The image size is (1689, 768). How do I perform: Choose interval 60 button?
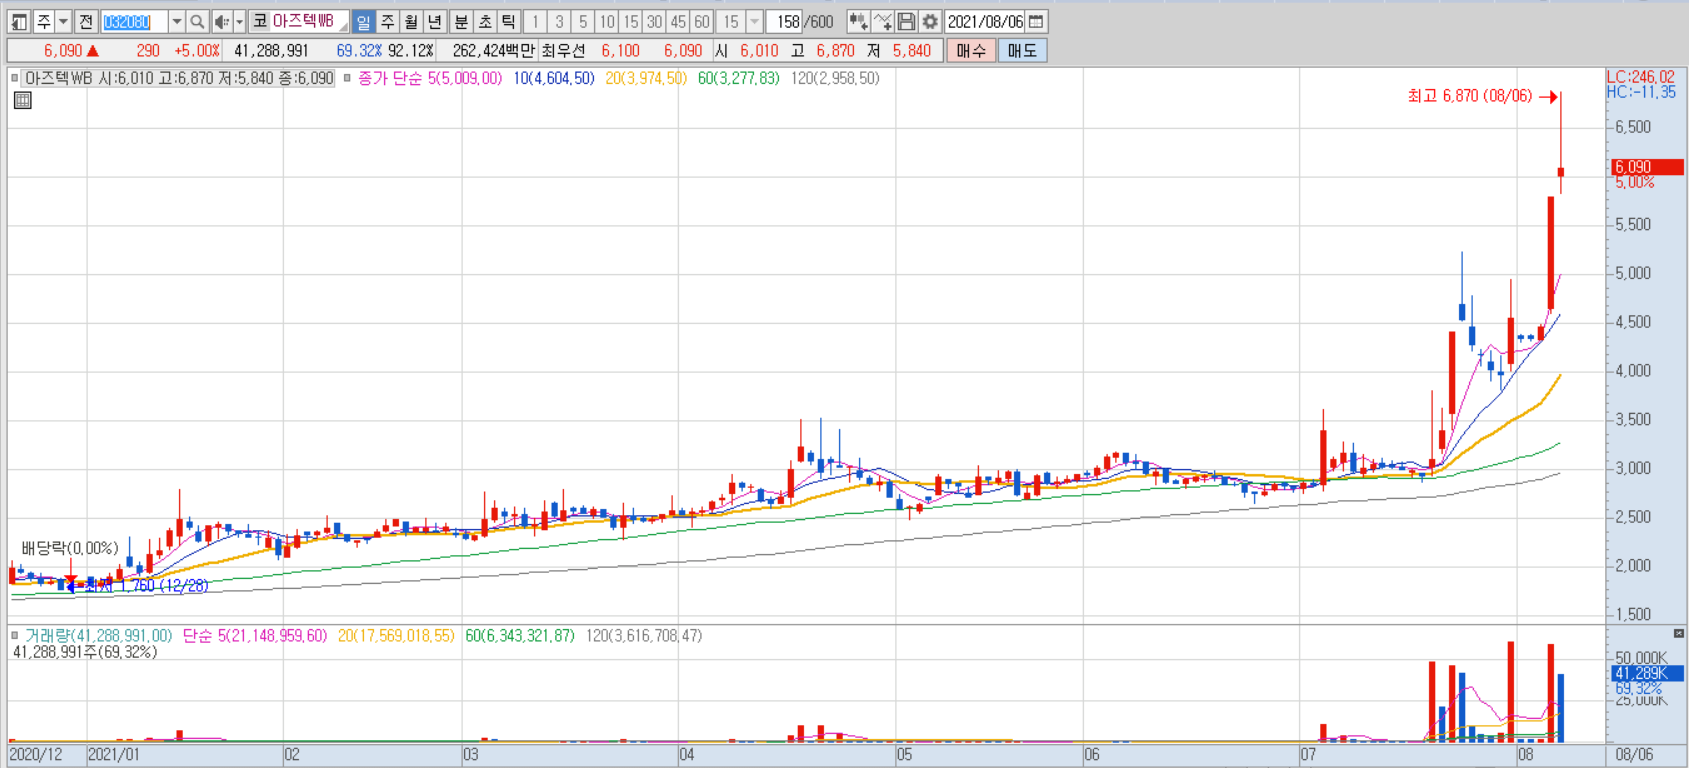[702, 21]
